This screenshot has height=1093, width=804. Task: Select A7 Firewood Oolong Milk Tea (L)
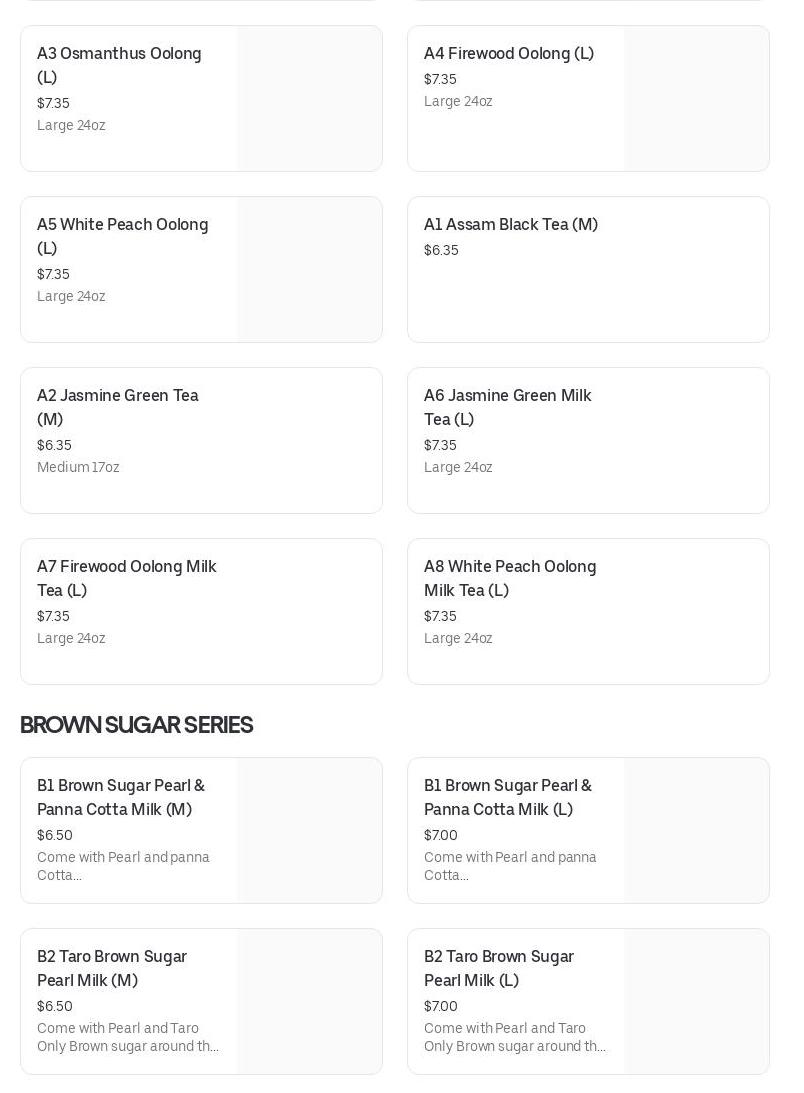pos(127,578)
